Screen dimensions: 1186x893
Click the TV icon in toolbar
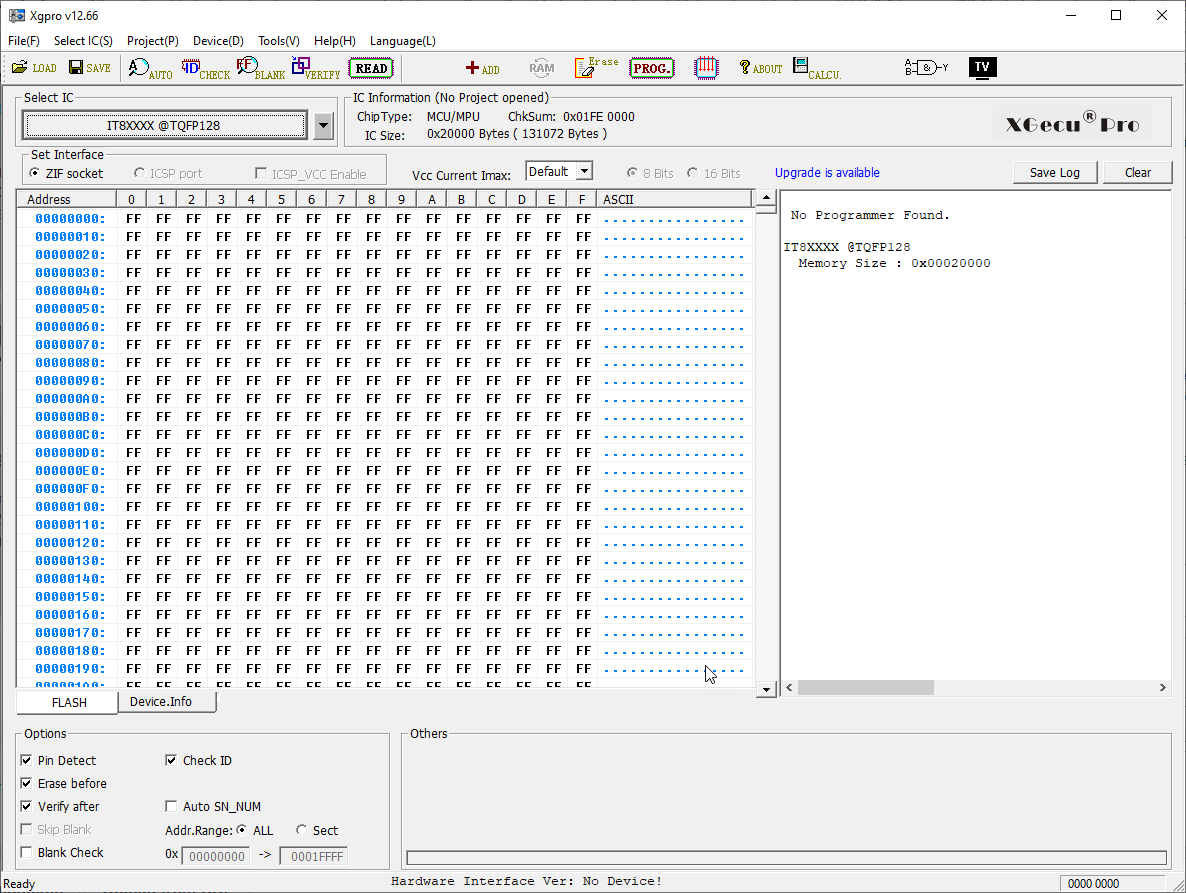(x=982, y=67)
